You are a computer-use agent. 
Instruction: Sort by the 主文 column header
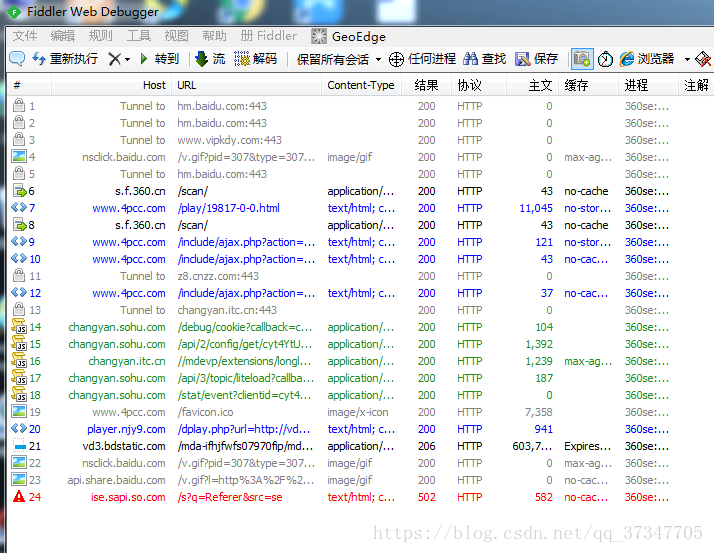(x=532, y=85)
